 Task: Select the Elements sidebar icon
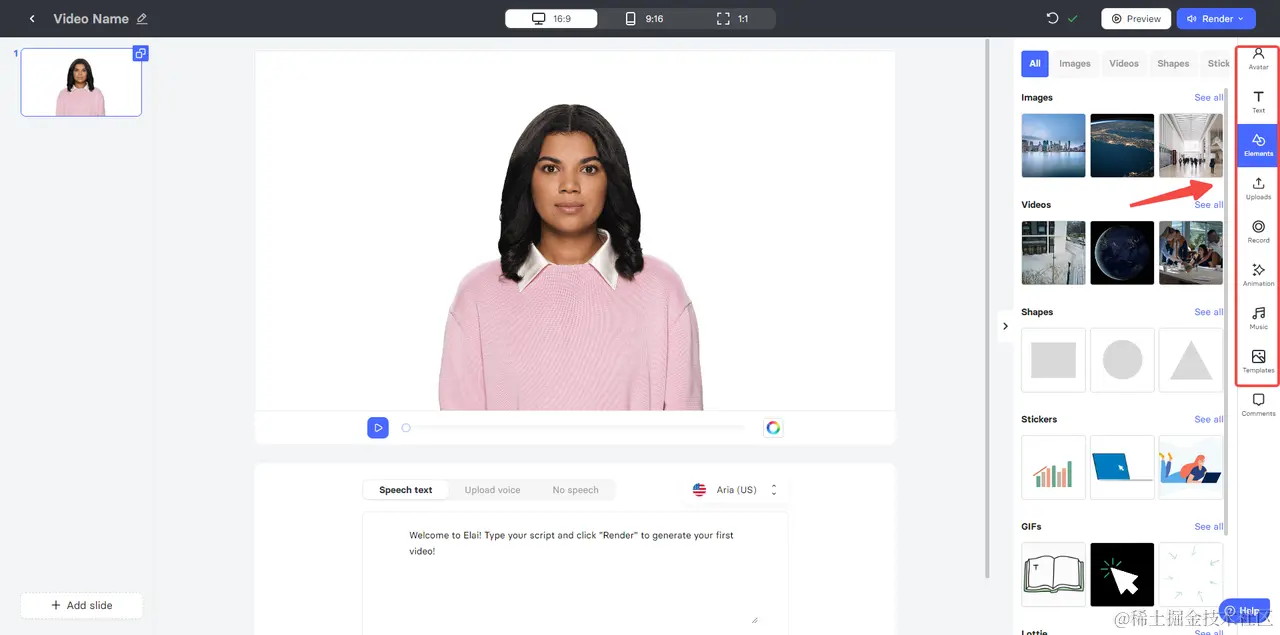pos(1258,145)
